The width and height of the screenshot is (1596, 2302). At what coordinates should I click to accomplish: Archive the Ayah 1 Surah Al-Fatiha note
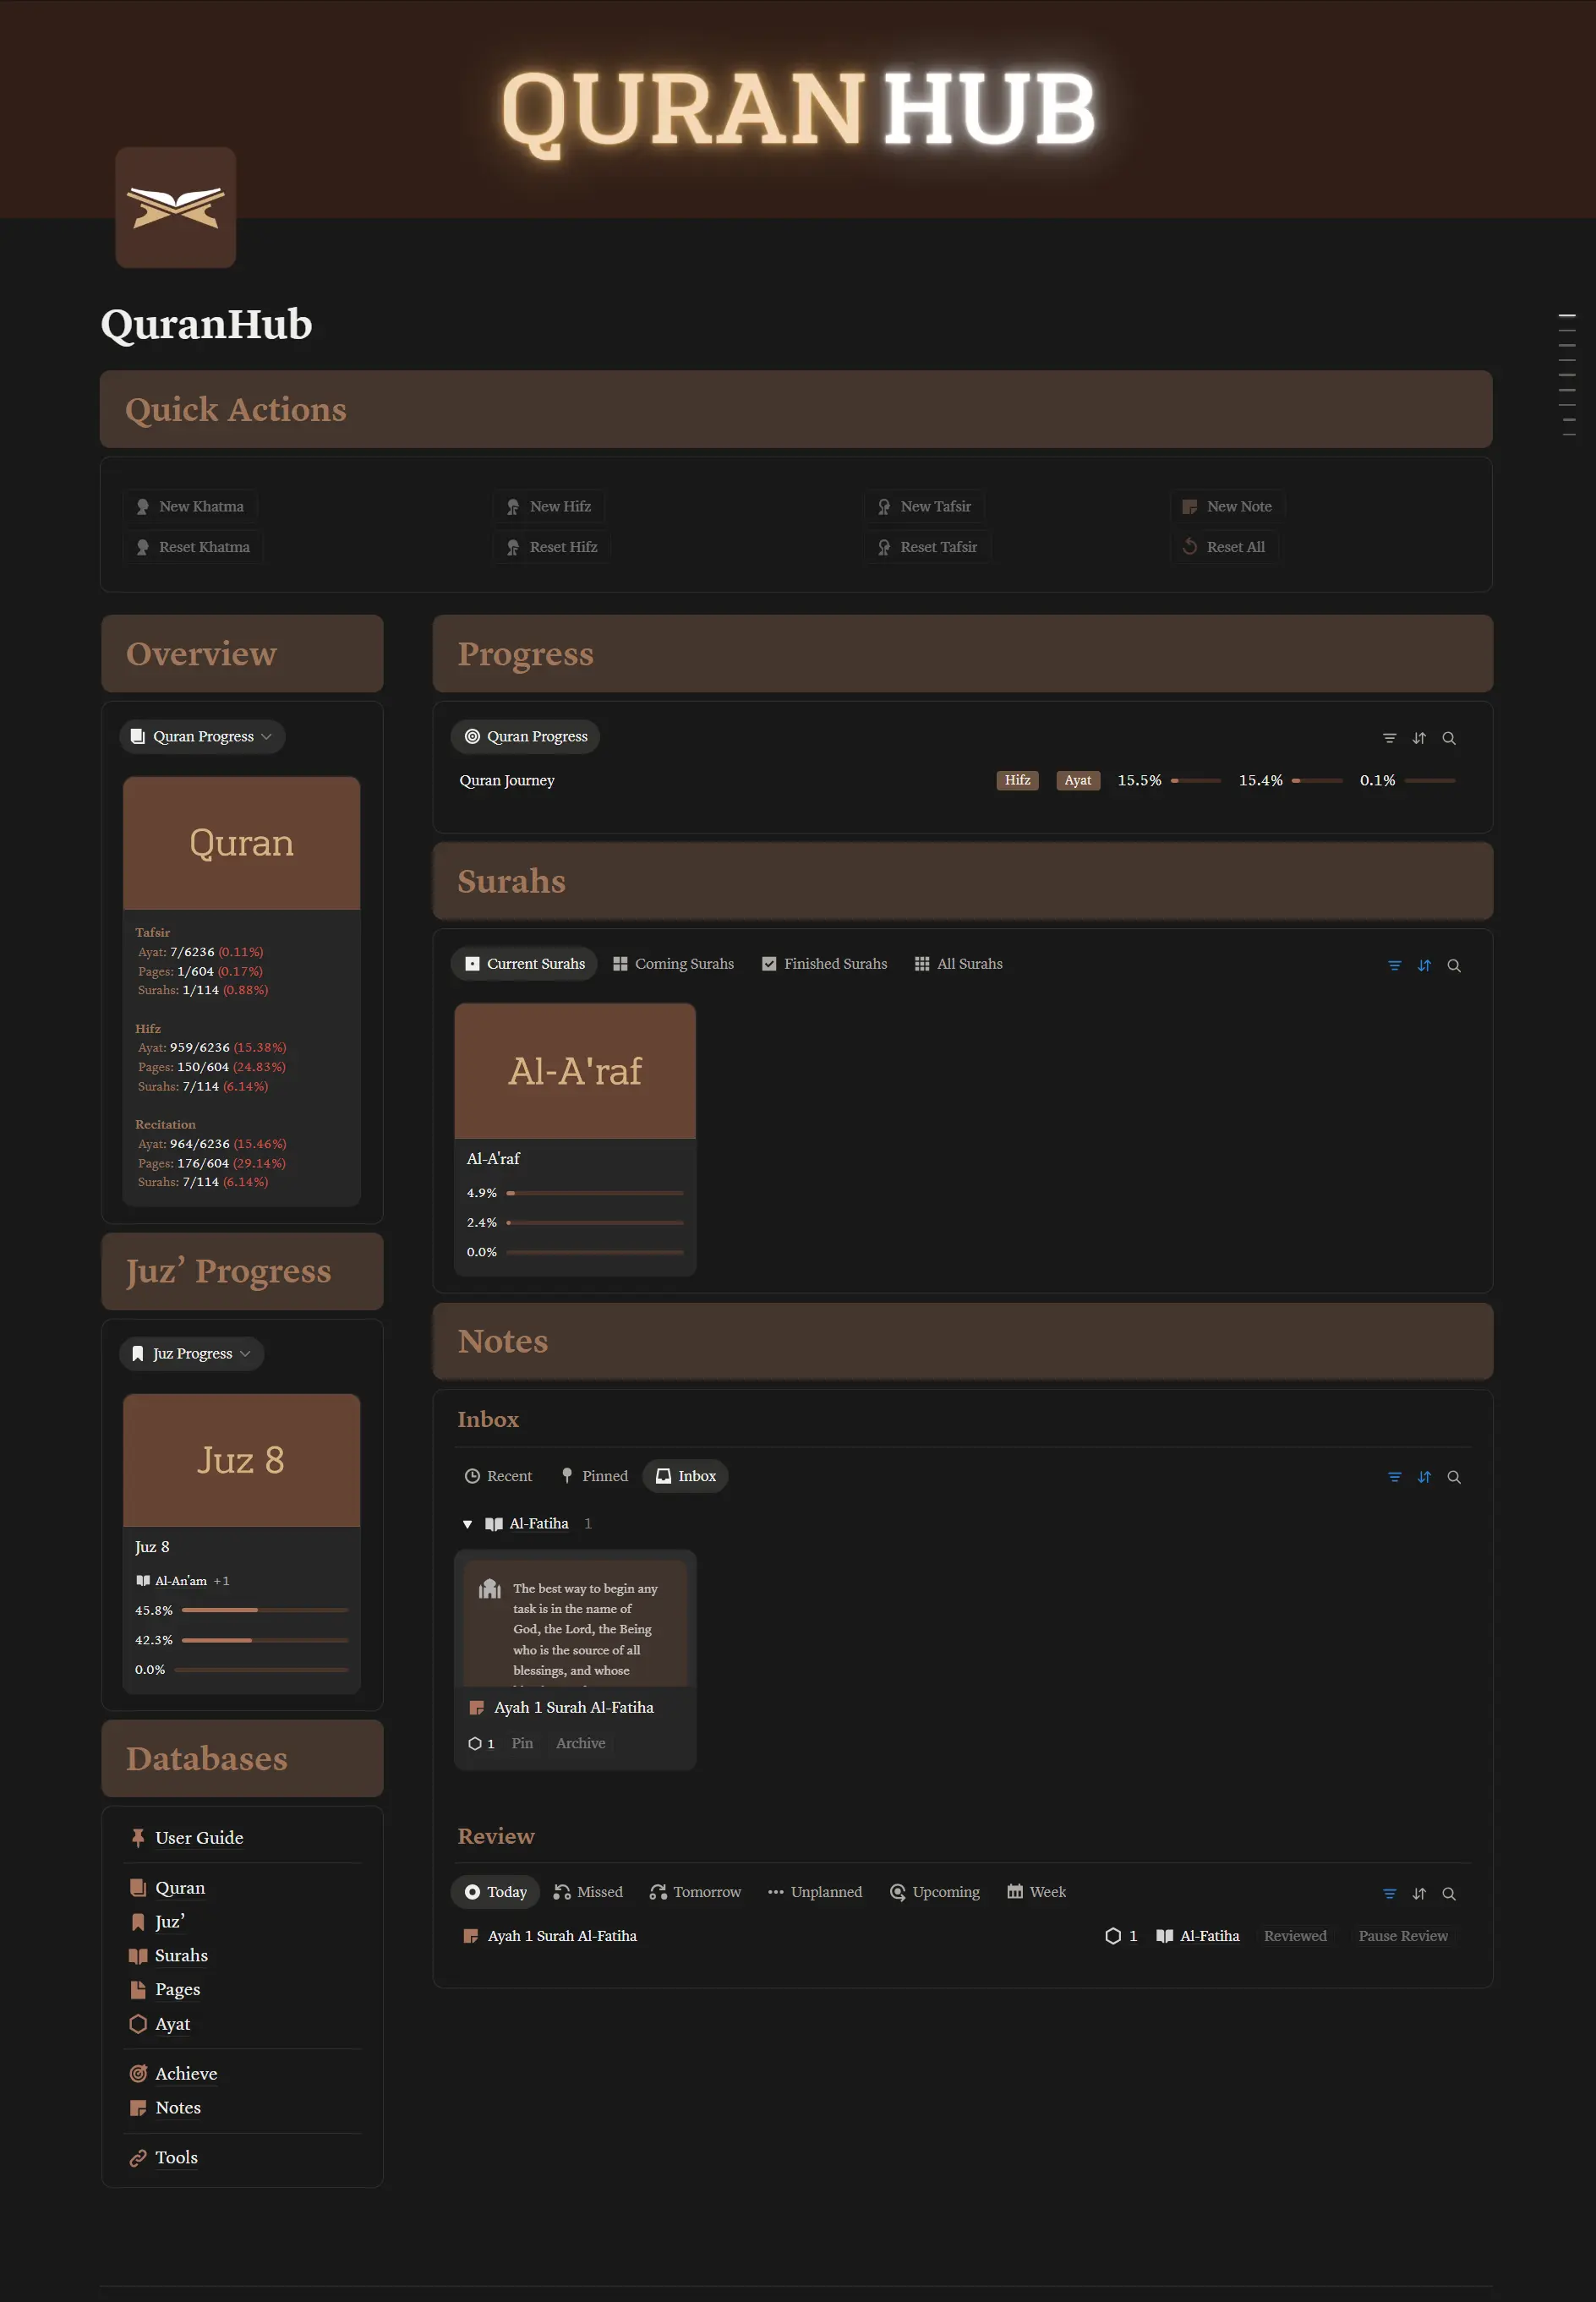tap(580, 1743)
